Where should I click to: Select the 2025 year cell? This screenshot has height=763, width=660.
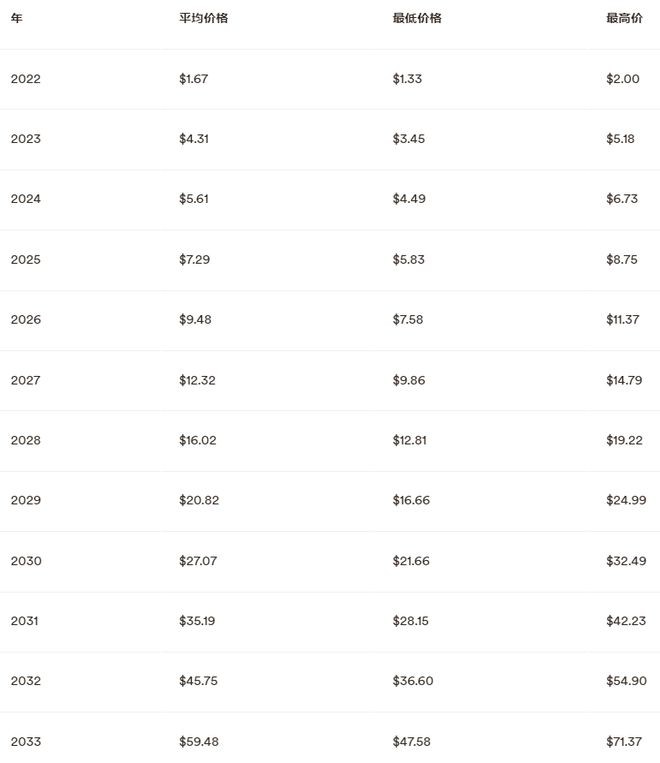click(x=26, y=260)
